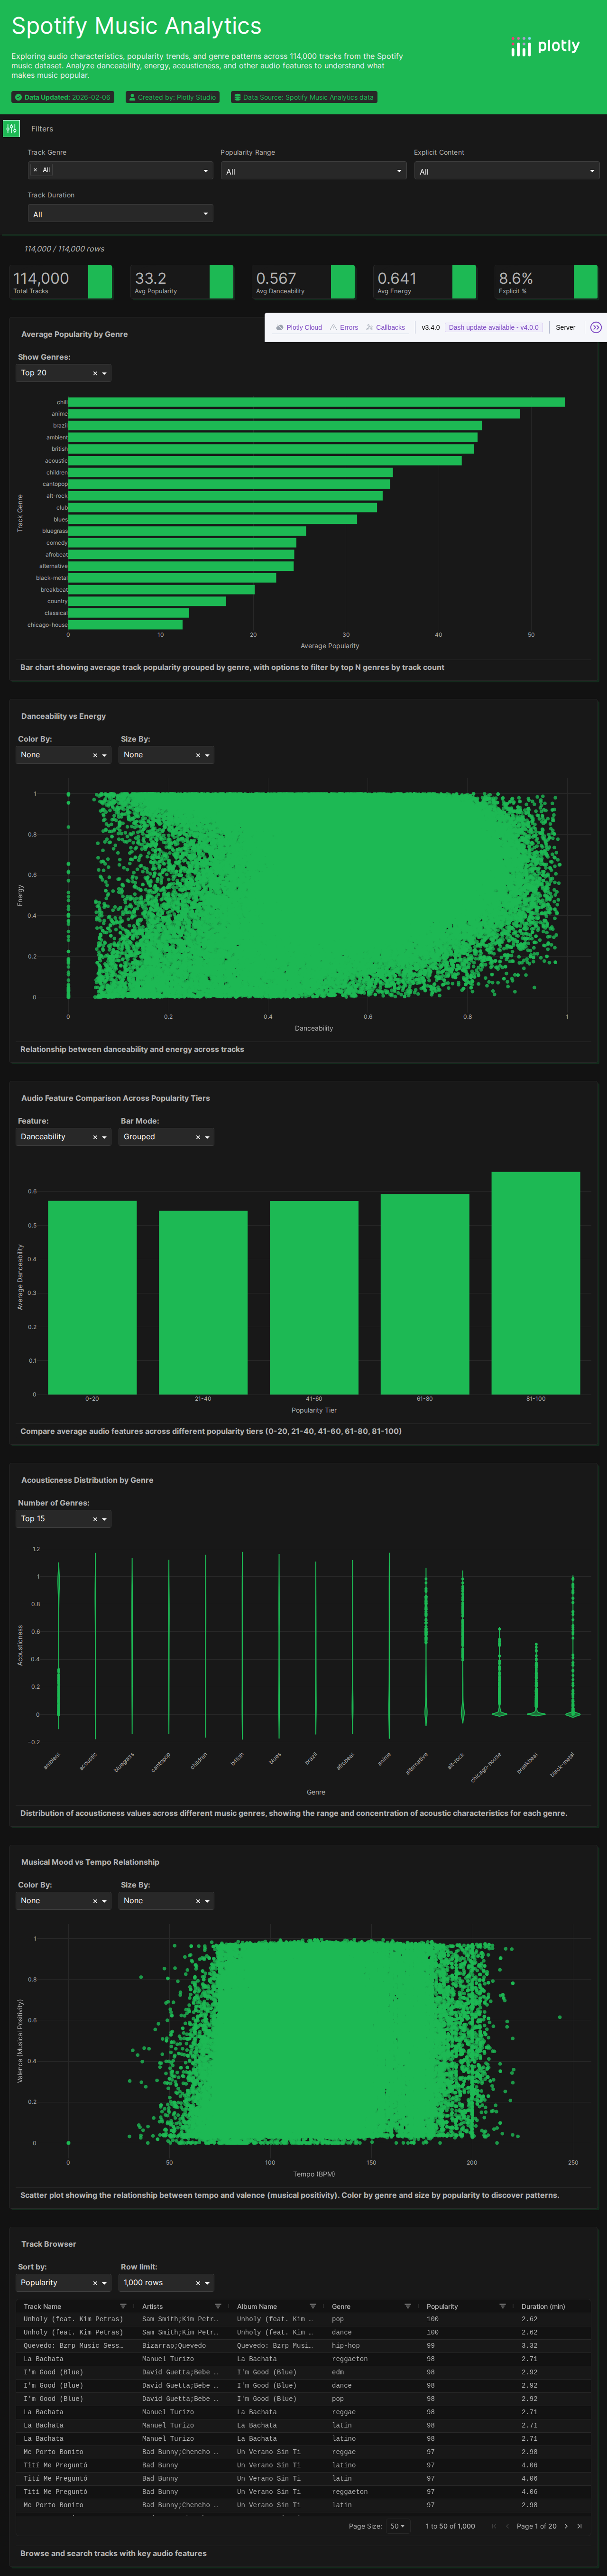Clear the Grouped Bar Mode selection
This screenshot has width=607, height=2576.
point(198,1137)
